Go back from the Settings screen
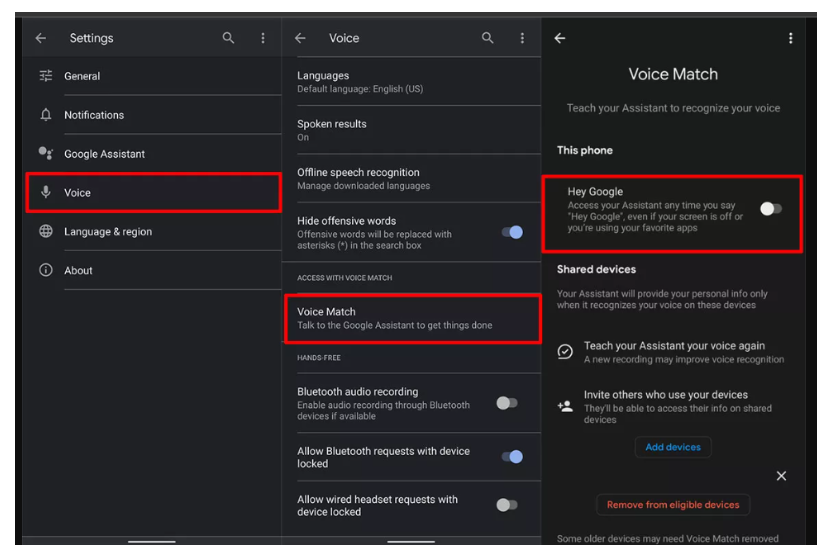The image size is (834, 560). coord(40,38)
